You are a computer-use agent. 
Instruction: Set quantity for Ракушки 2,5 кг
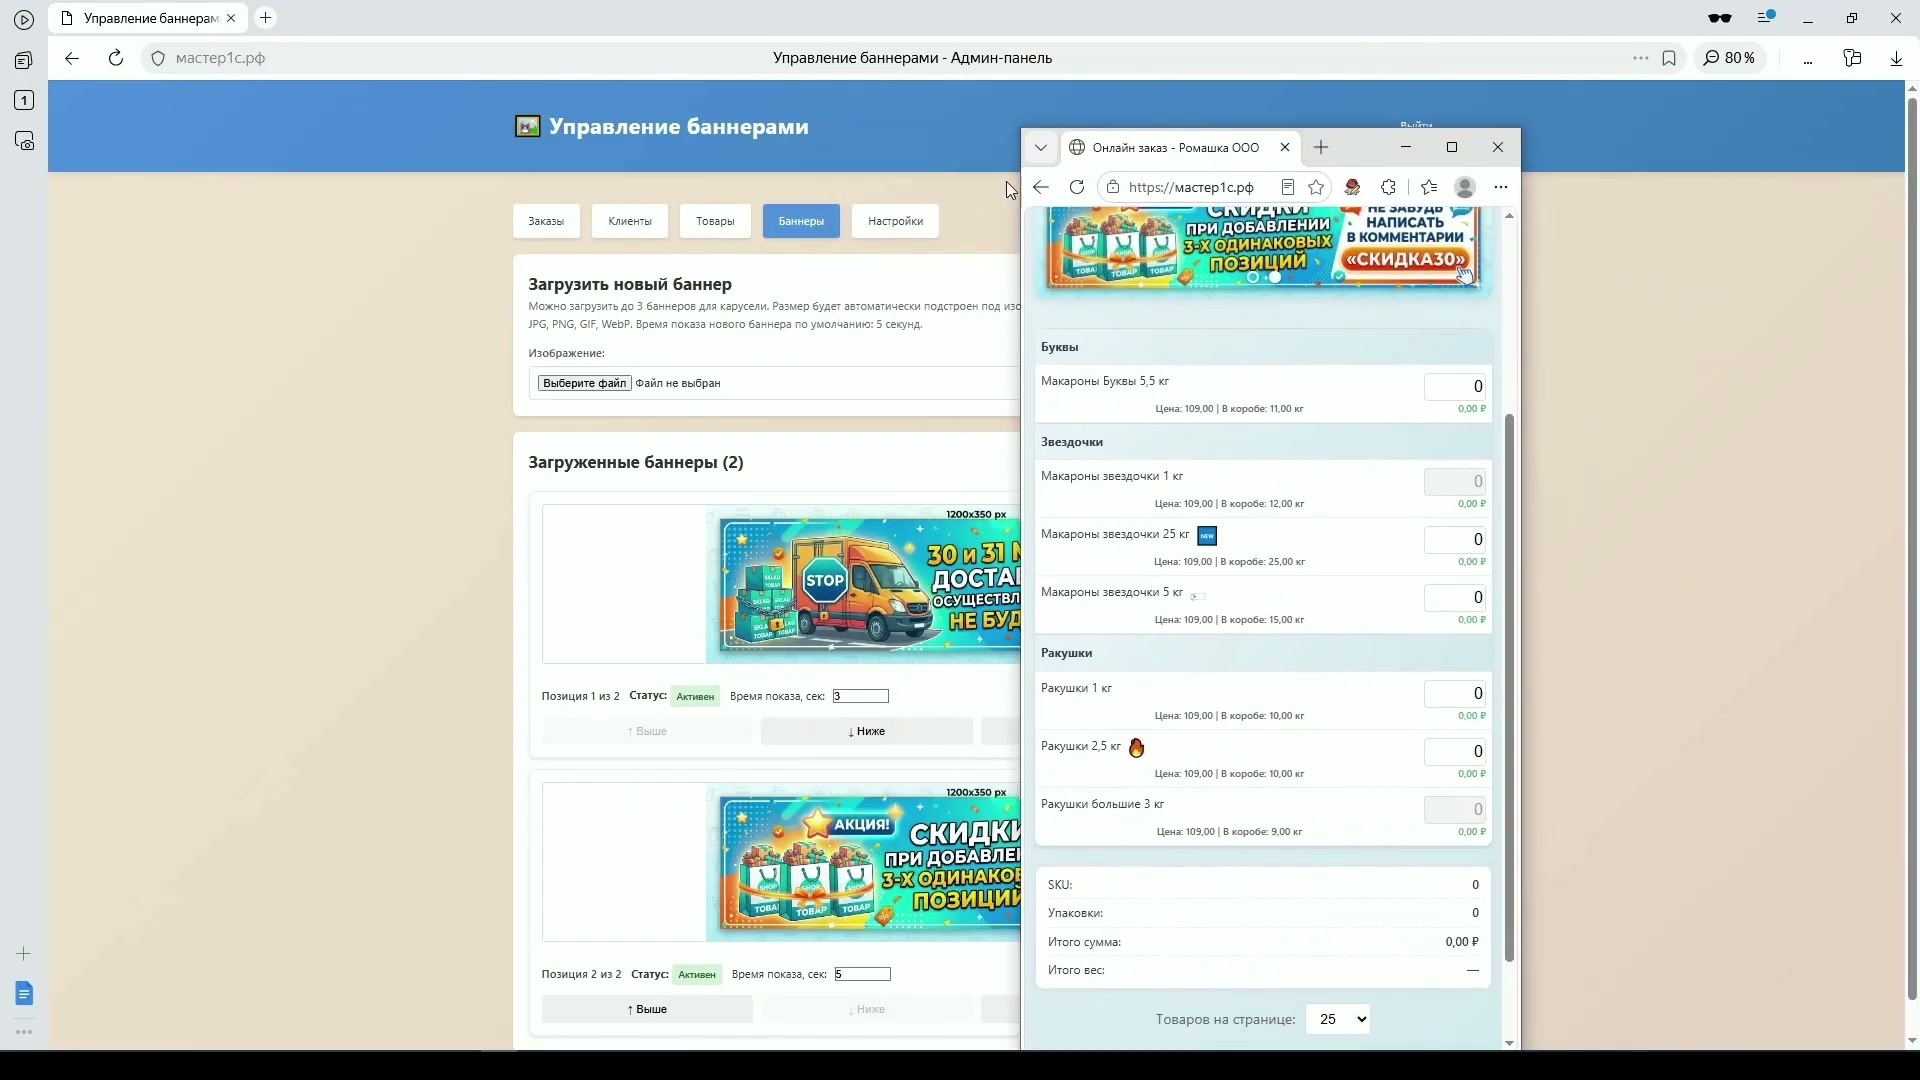1455,752
